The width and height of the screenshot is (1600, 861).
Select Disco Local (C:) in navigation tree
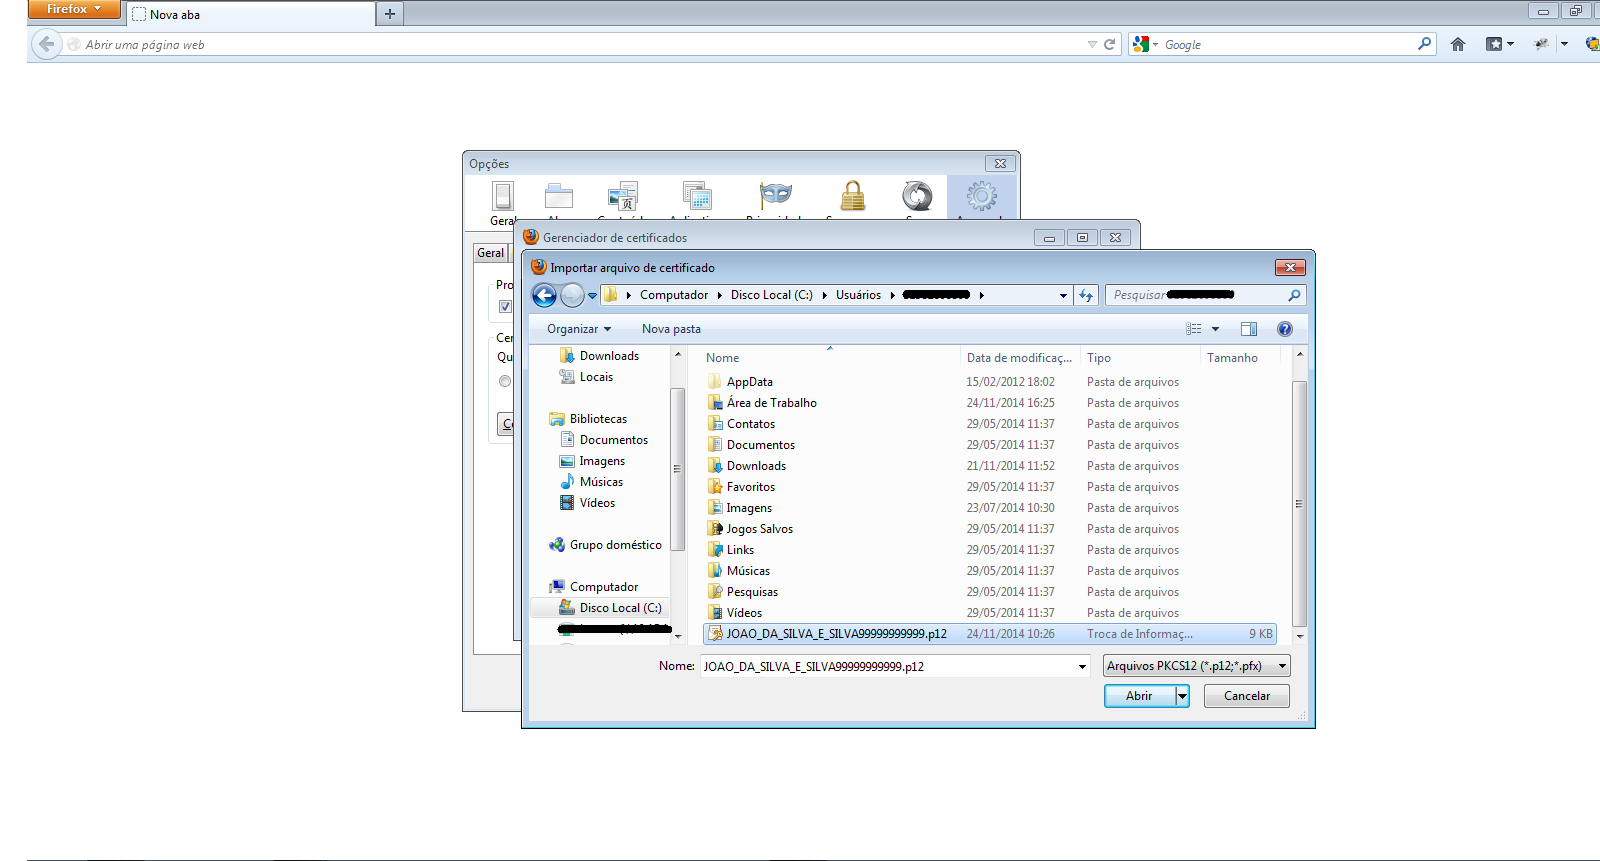619,608
